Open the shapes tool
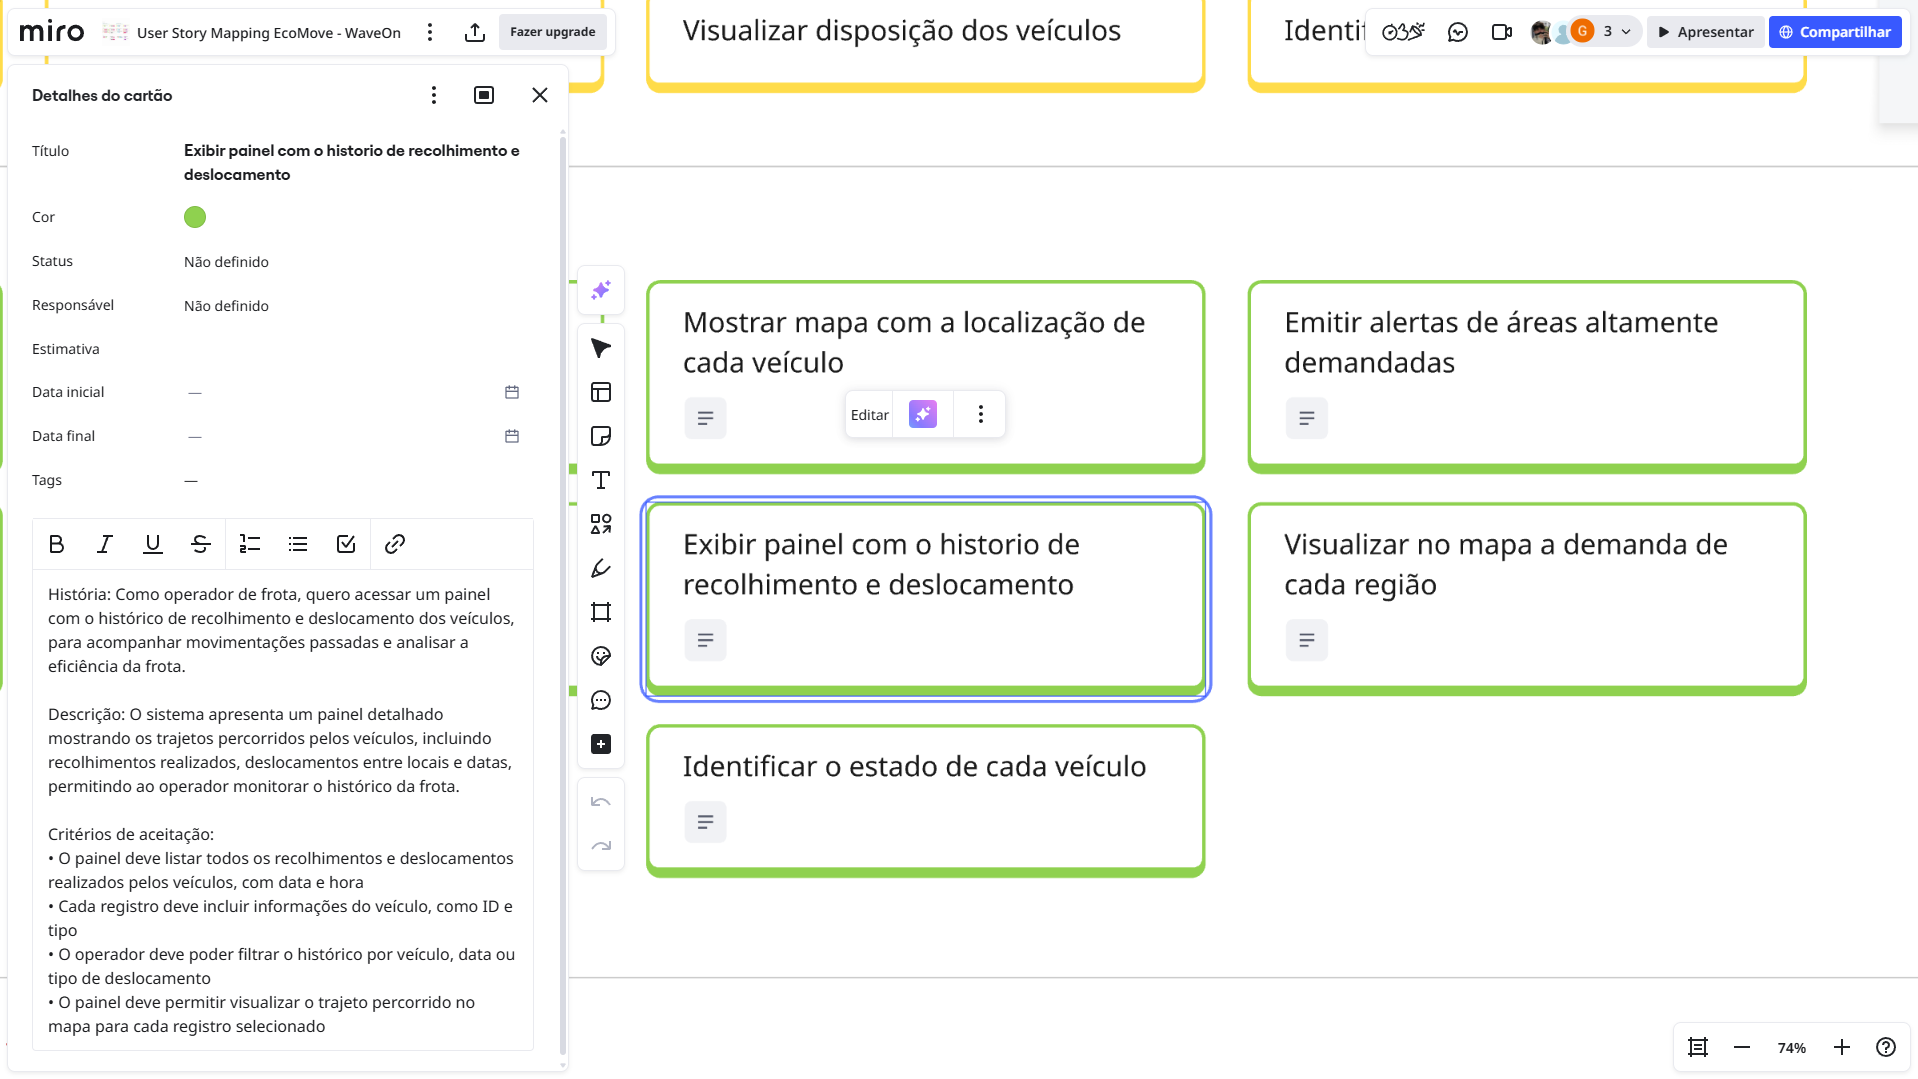Viewport: 1918px width, 1079px height. (601, 524)
